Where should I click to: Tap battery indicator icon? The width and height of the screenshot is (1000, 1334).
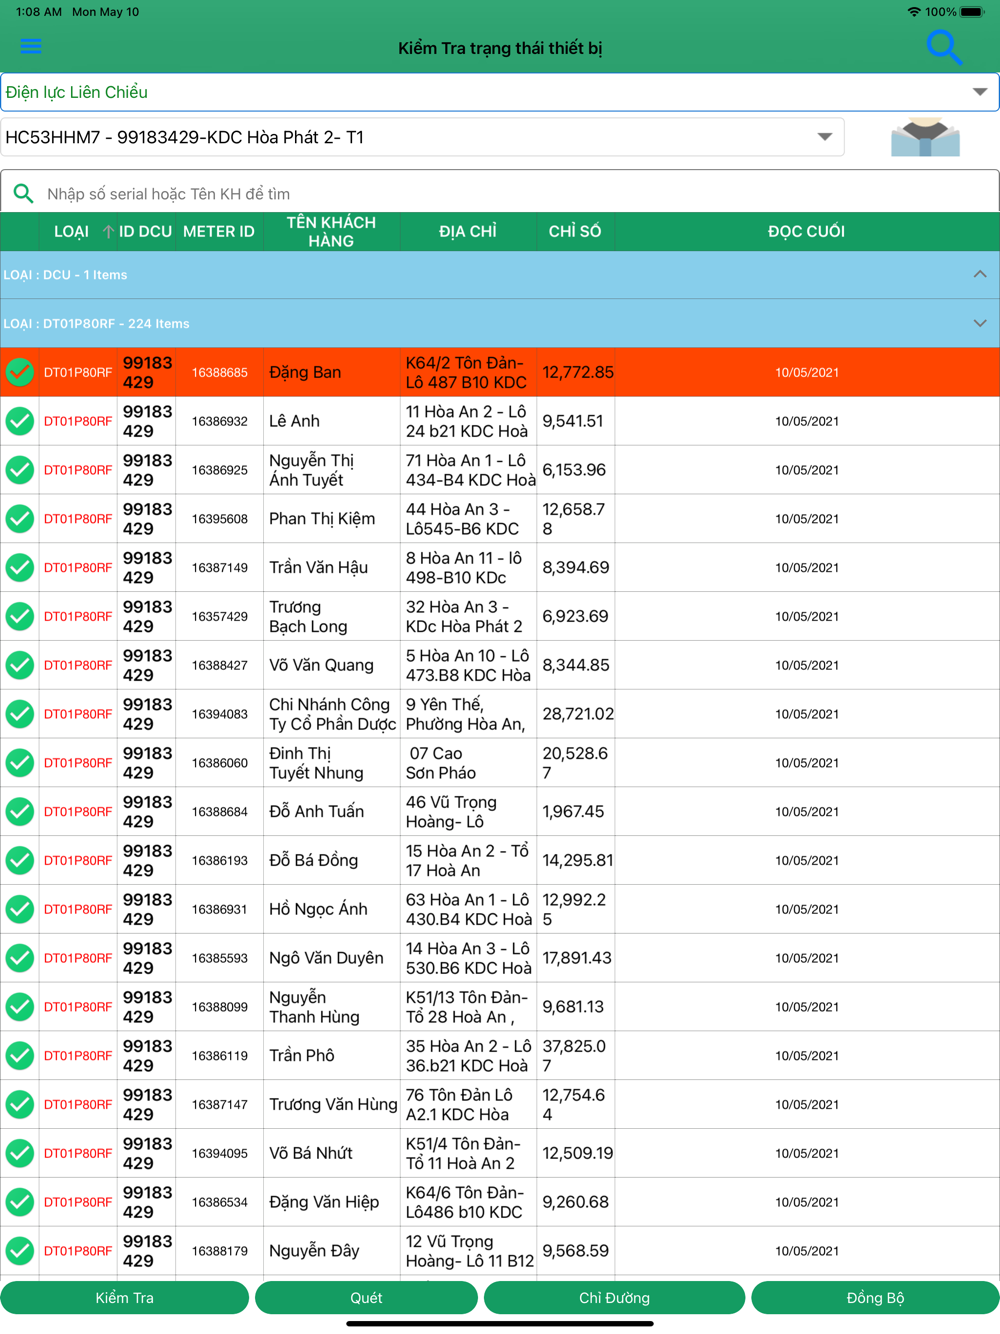coord(972,12)
